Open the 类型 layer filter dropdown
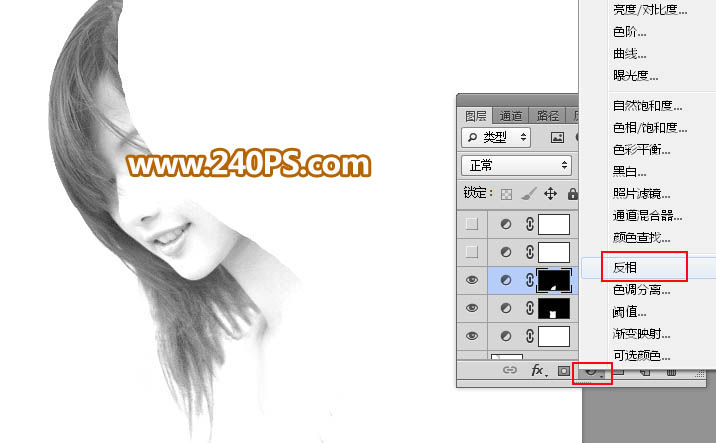716x443 pixels. 496,137
